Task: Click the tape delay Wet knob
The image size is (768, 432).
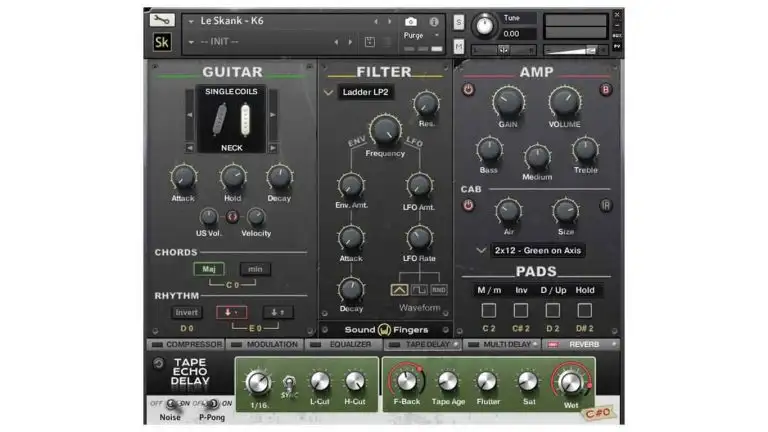Action: [x=571, y=383]
